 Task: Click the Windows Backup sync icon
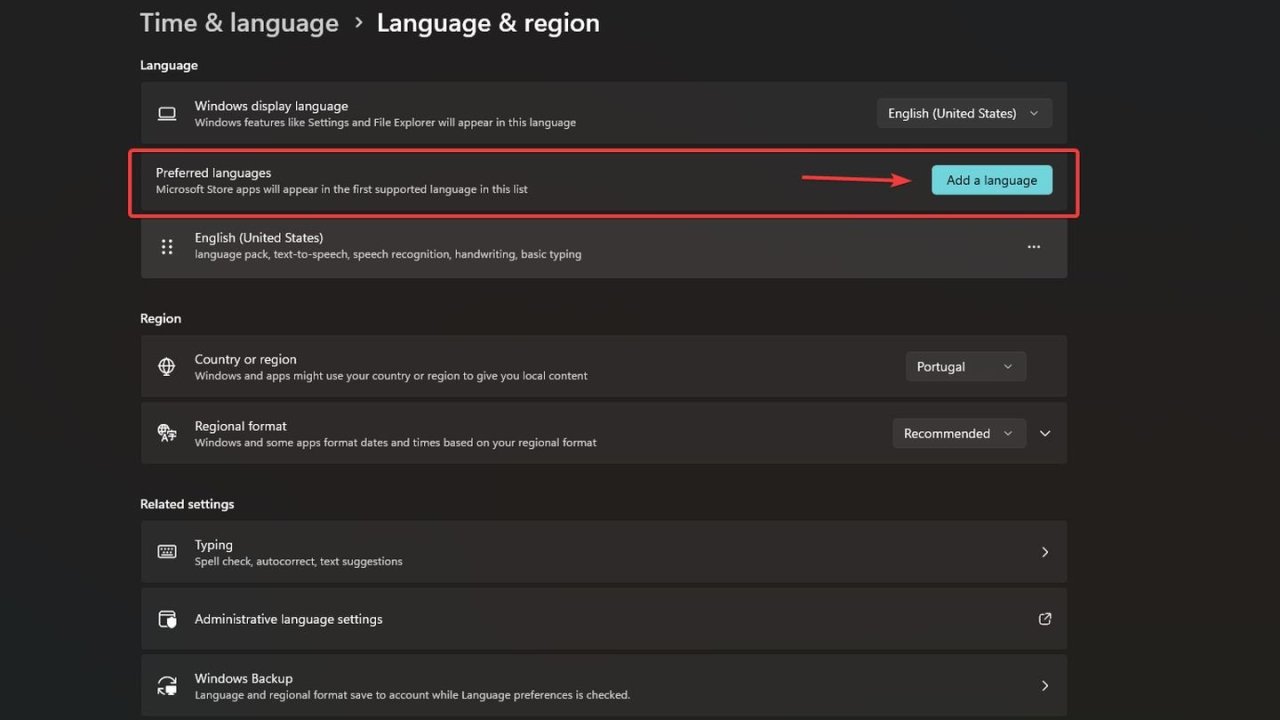[167, 686]
